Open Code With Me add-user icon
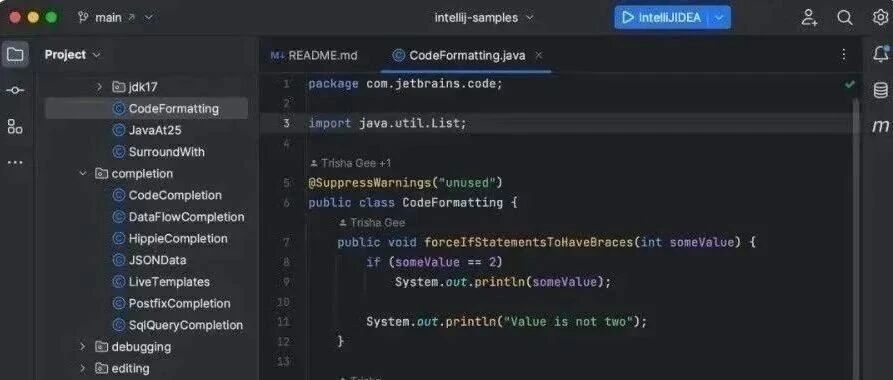Screen dimensions: 893x380 (809, 18)
